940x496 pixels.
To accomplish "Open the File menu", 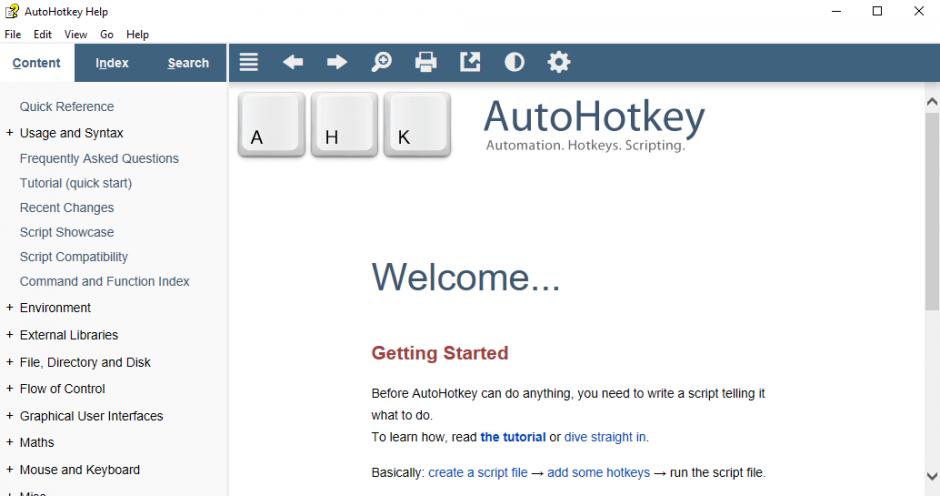I will (13, 34).
